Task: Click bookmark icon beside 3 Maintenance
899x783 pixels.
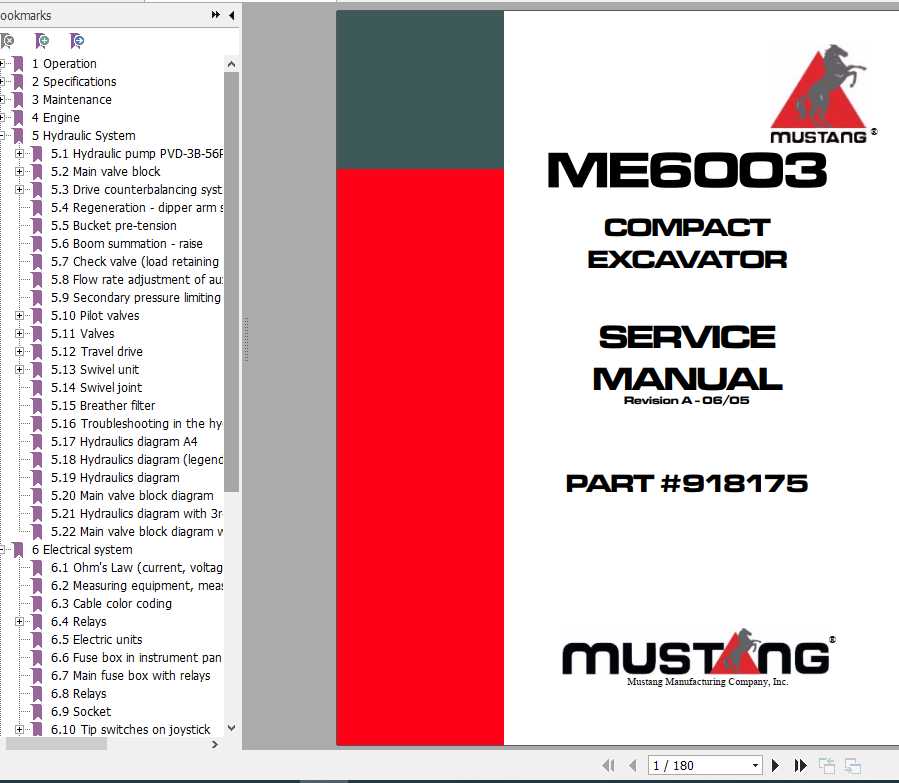Action: tap(18, 100)
